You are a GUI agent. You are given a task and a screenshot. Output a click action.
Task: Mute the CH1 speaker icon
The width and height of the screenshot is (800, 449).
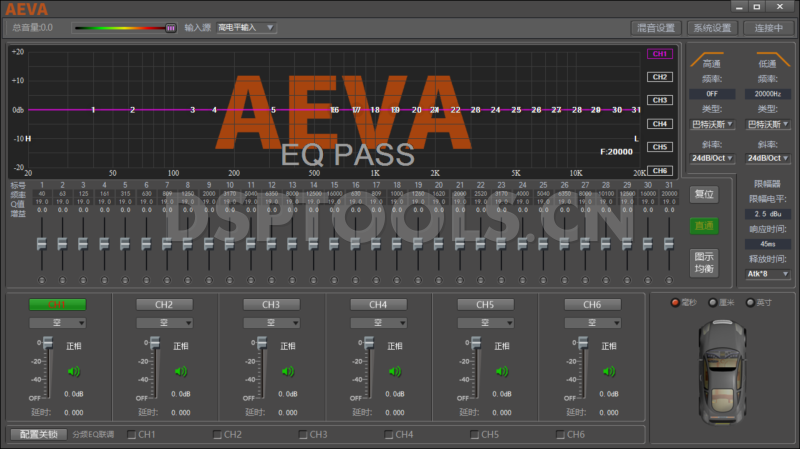tap(74, 371)
